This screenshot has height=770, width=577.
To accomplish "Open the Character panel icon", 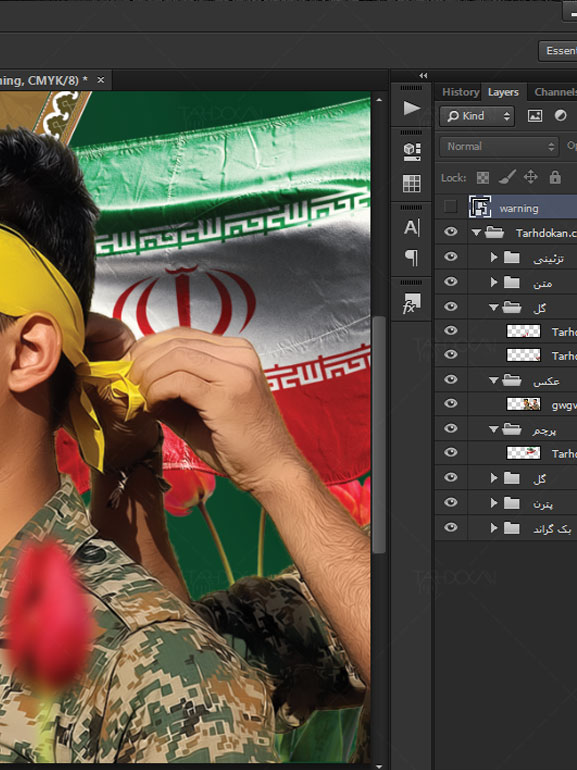I will click(412, 228).
